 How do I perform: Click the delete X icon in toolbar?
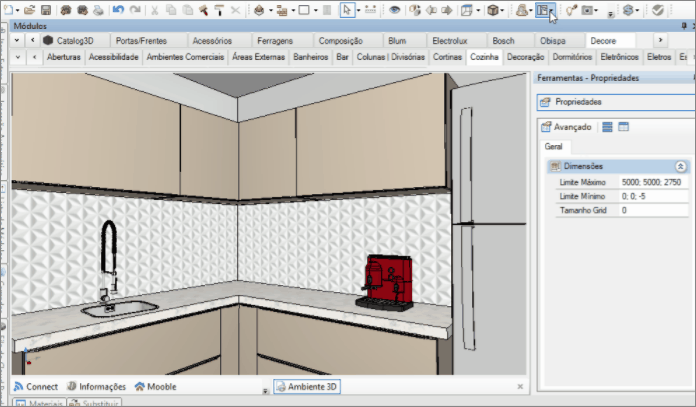[236, 10]
